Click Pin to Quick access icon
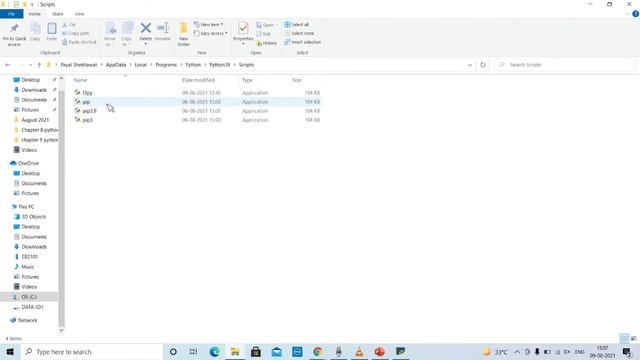 (14, 29)
